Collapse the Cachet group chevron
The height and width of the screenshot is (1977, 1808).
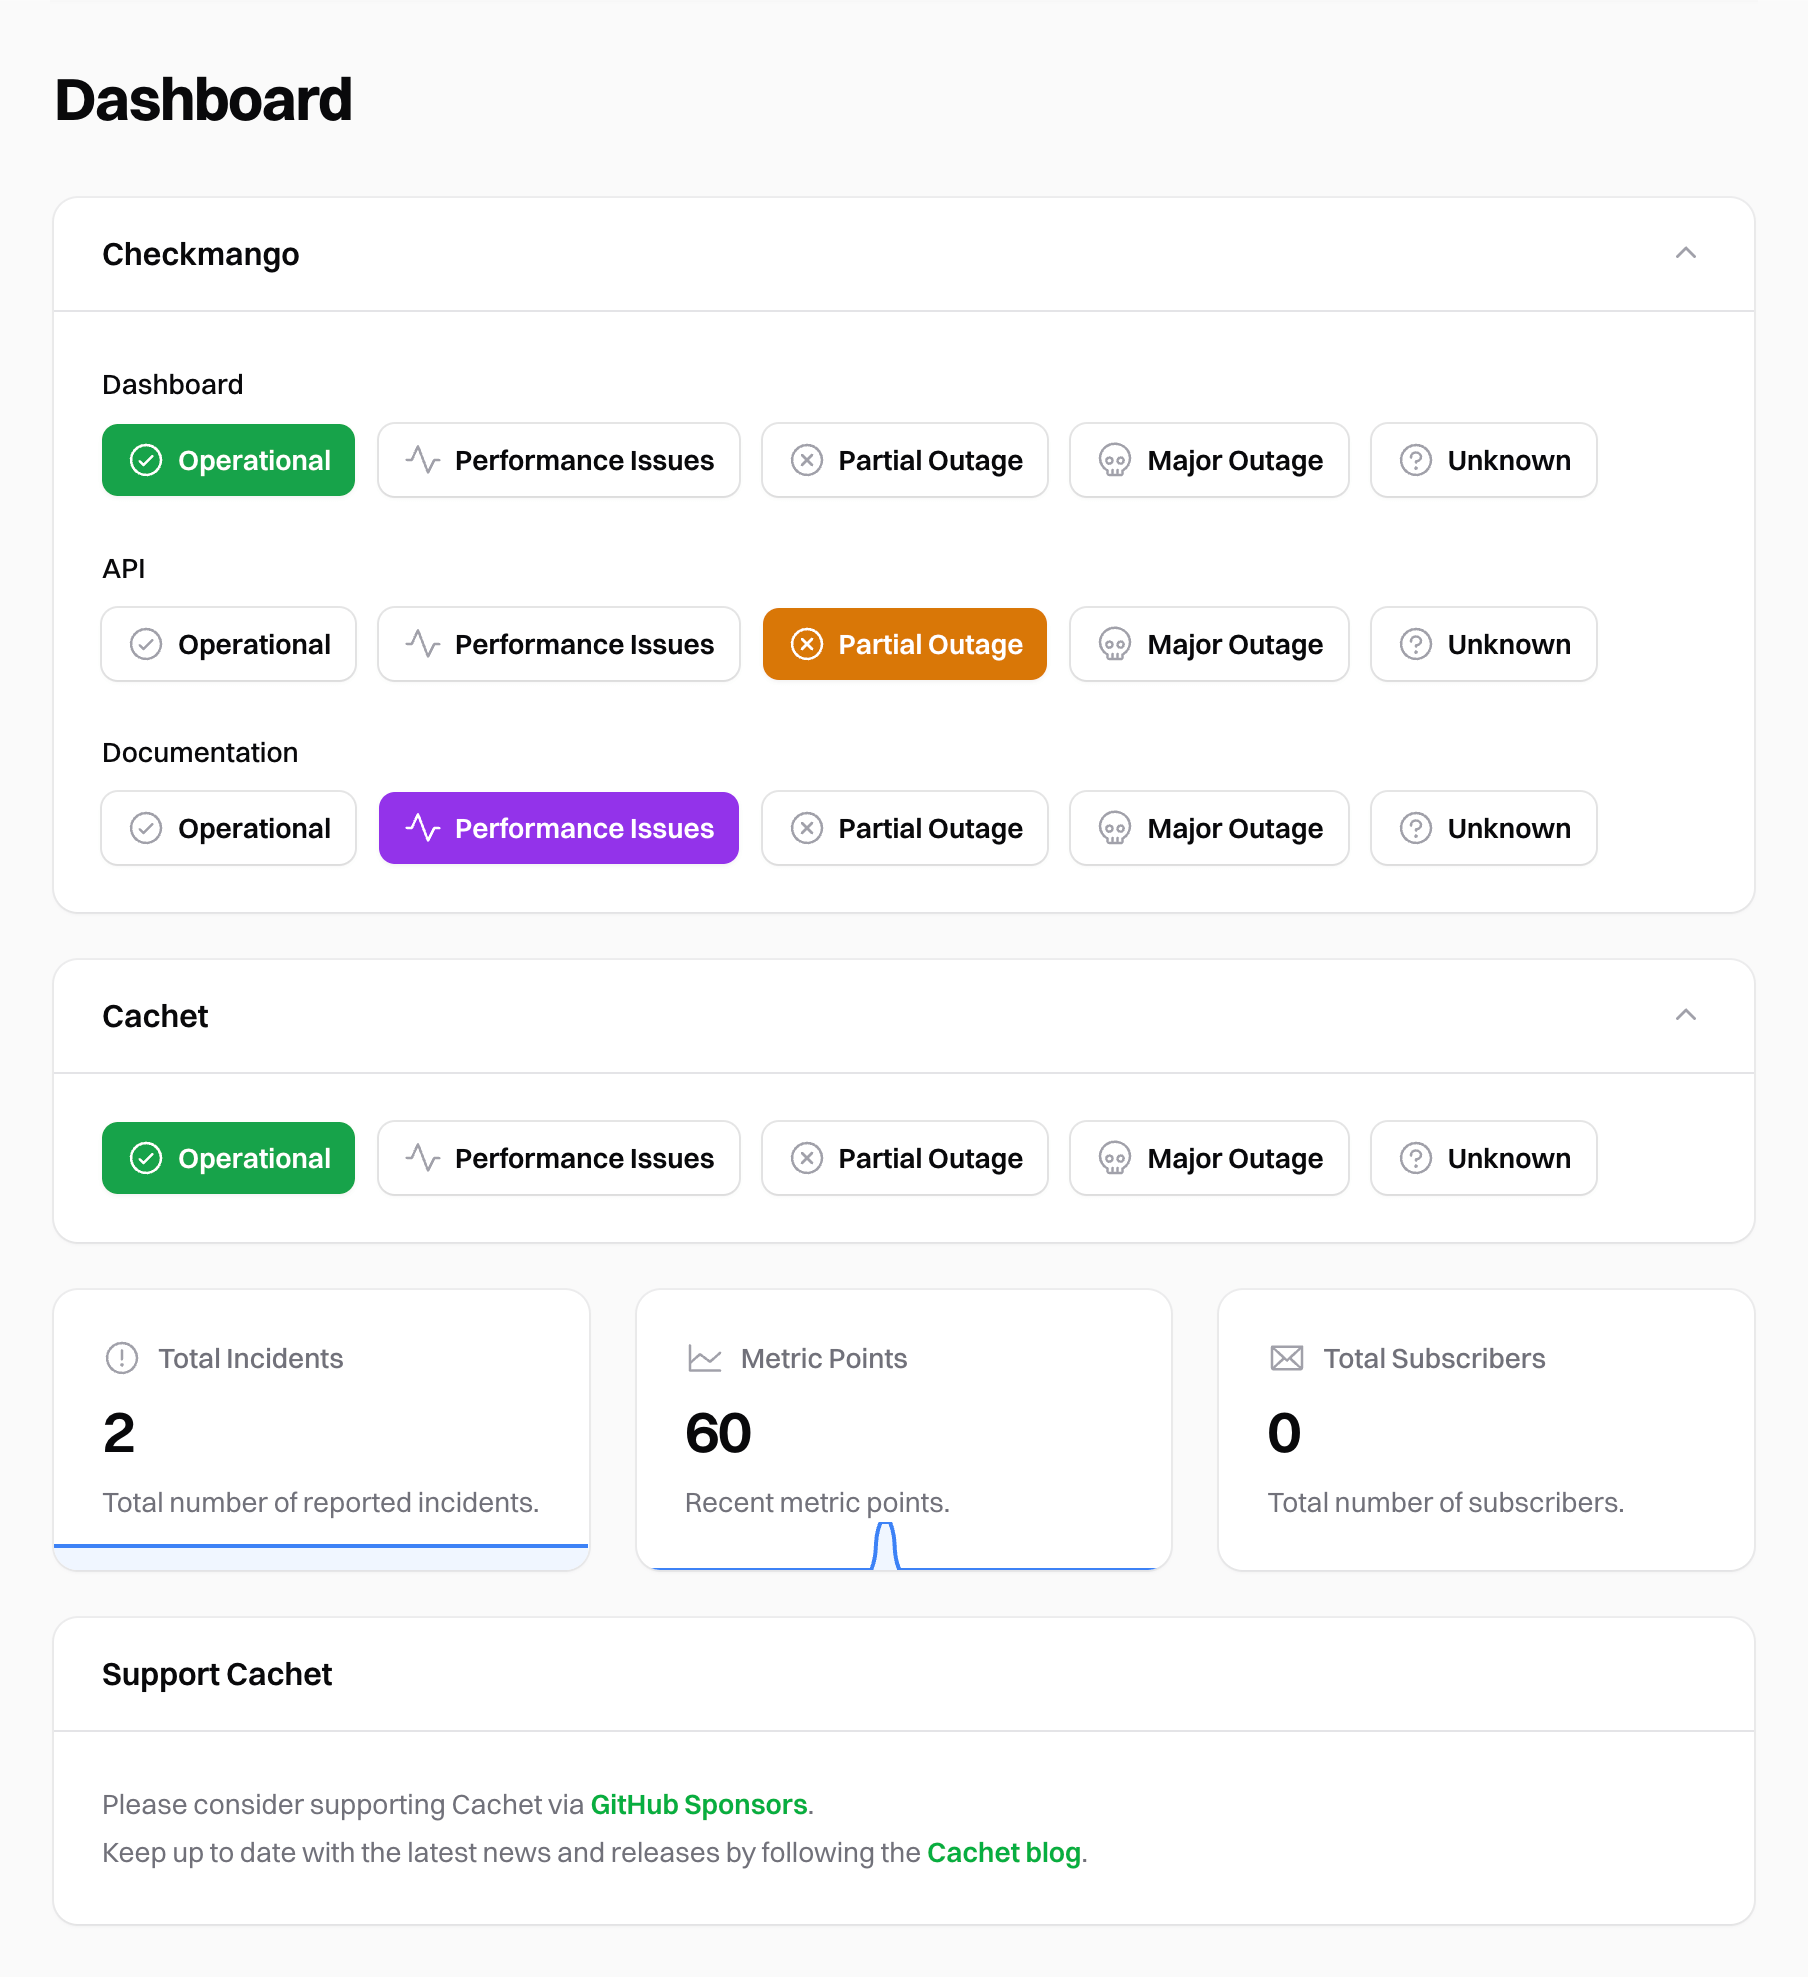pos(1686,1015)
